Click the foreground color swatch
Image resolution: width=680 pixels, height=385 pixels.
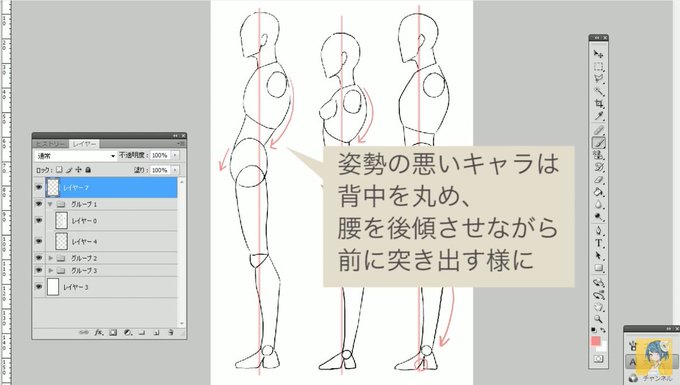pyautogui.click(x=596, y=341)
